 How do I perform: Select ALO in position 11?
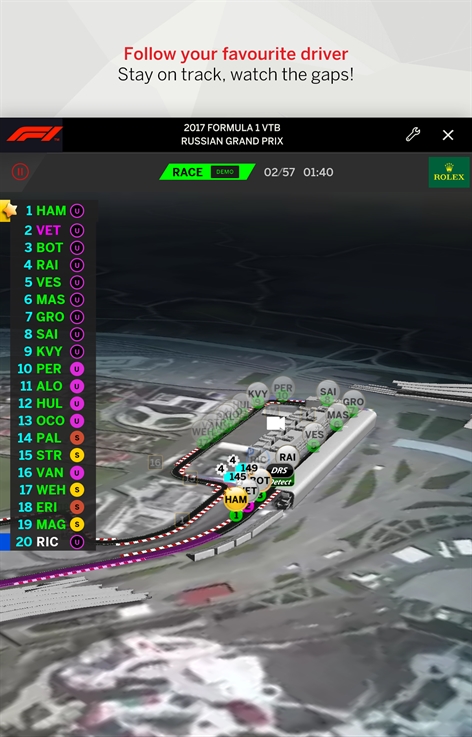pos(49,386)
